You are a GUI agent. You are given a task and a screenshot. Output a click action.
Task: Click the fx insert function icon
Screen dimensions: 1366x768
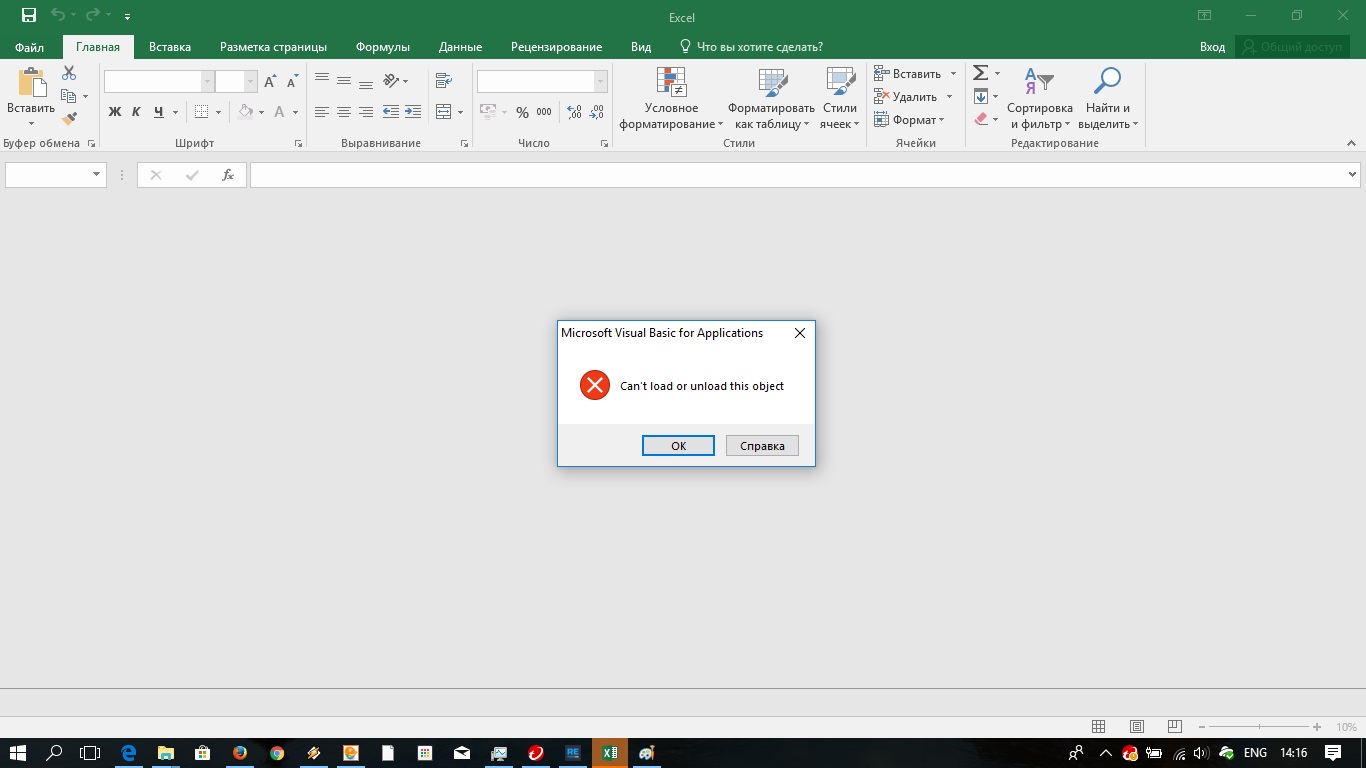[228, 175]
